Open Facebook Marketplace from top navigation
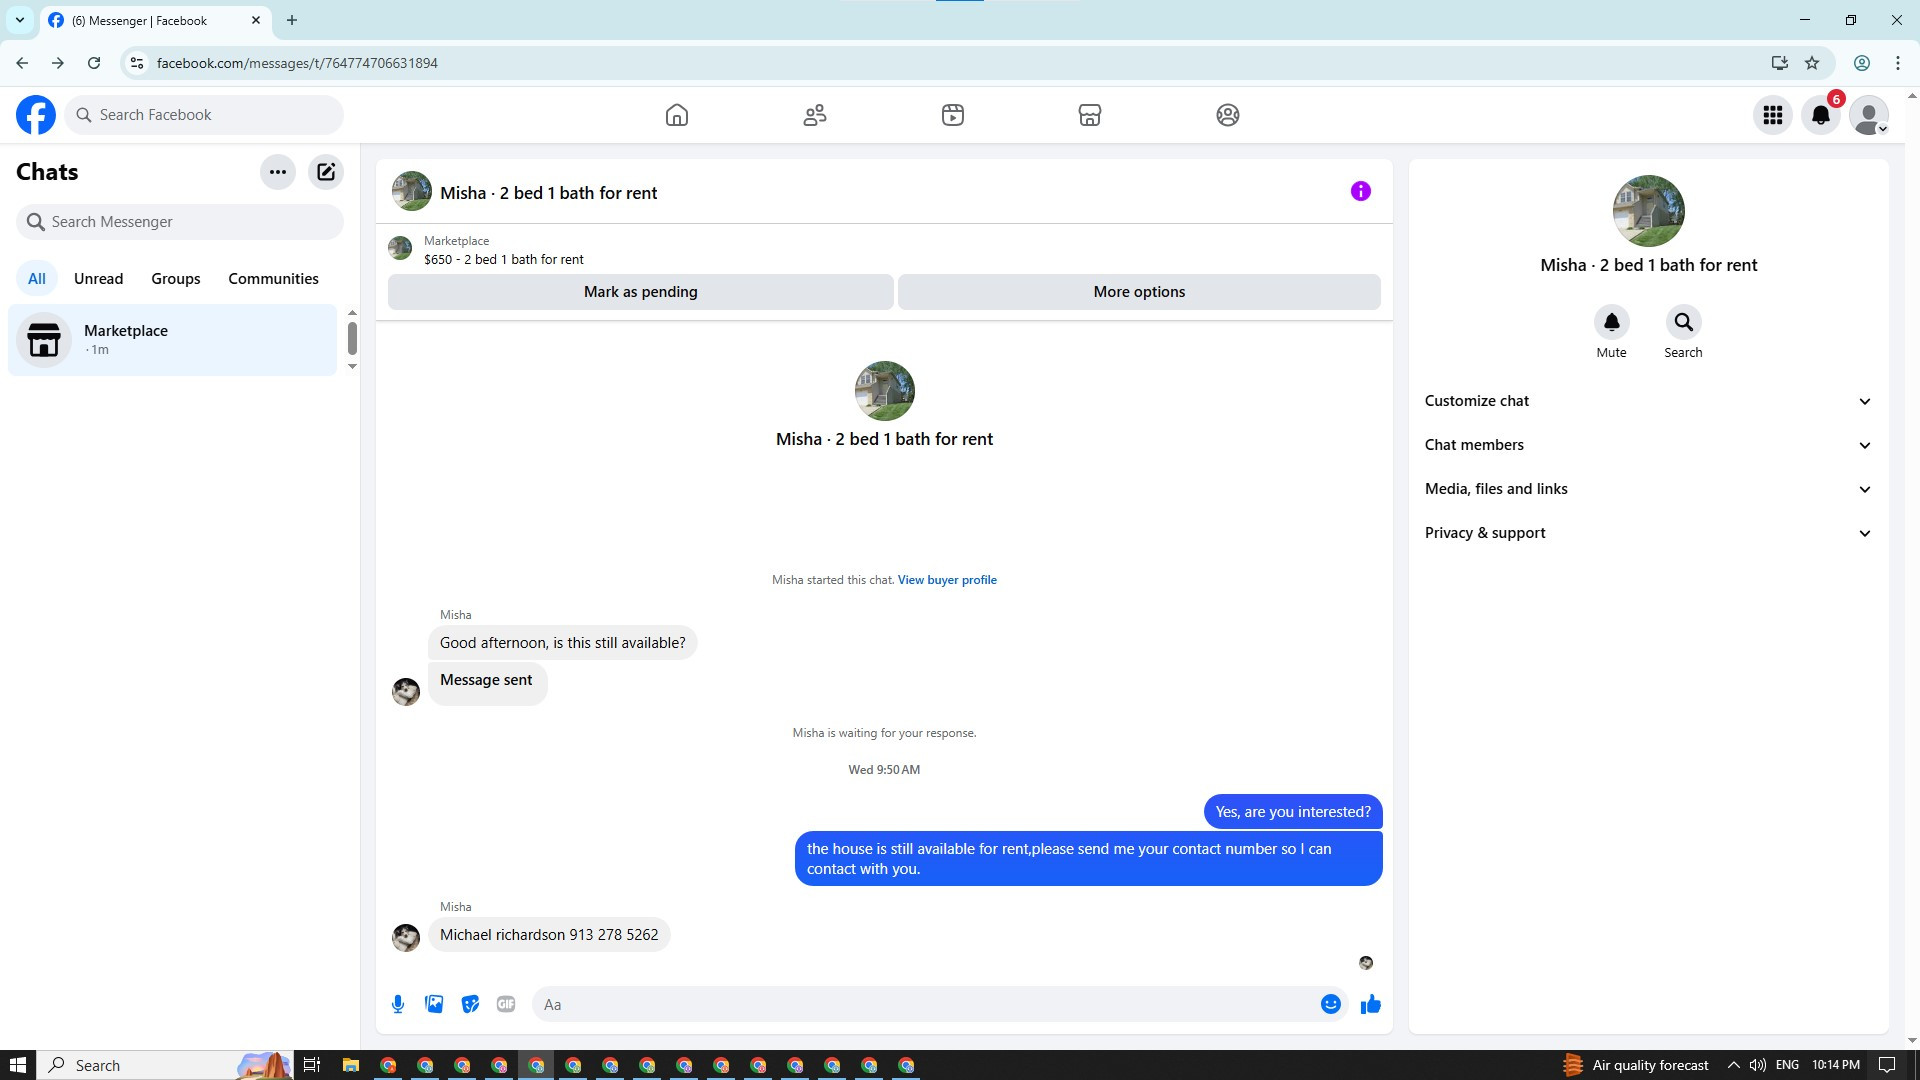Viewport: 1920px width, 1080px height. [1090, 115]
